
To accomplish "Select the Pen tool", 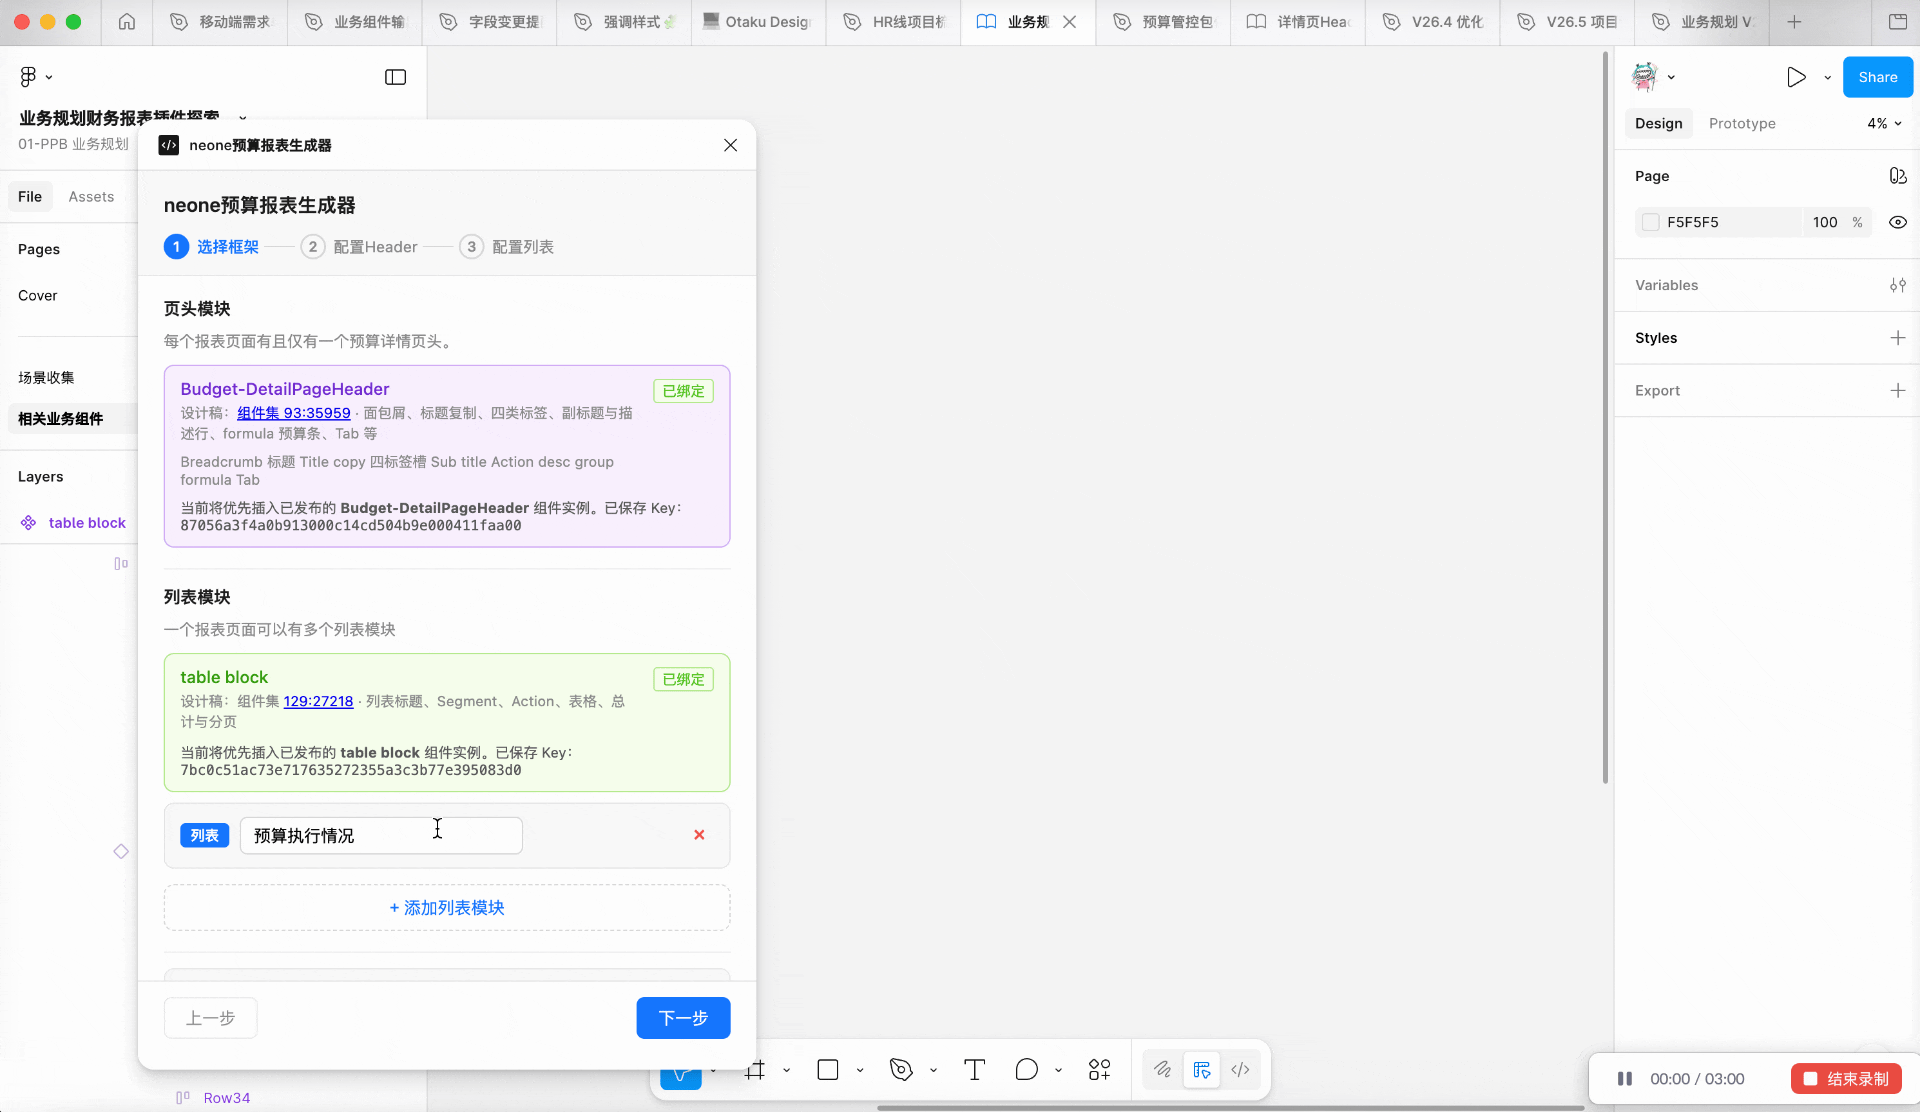I will 901,1070.
